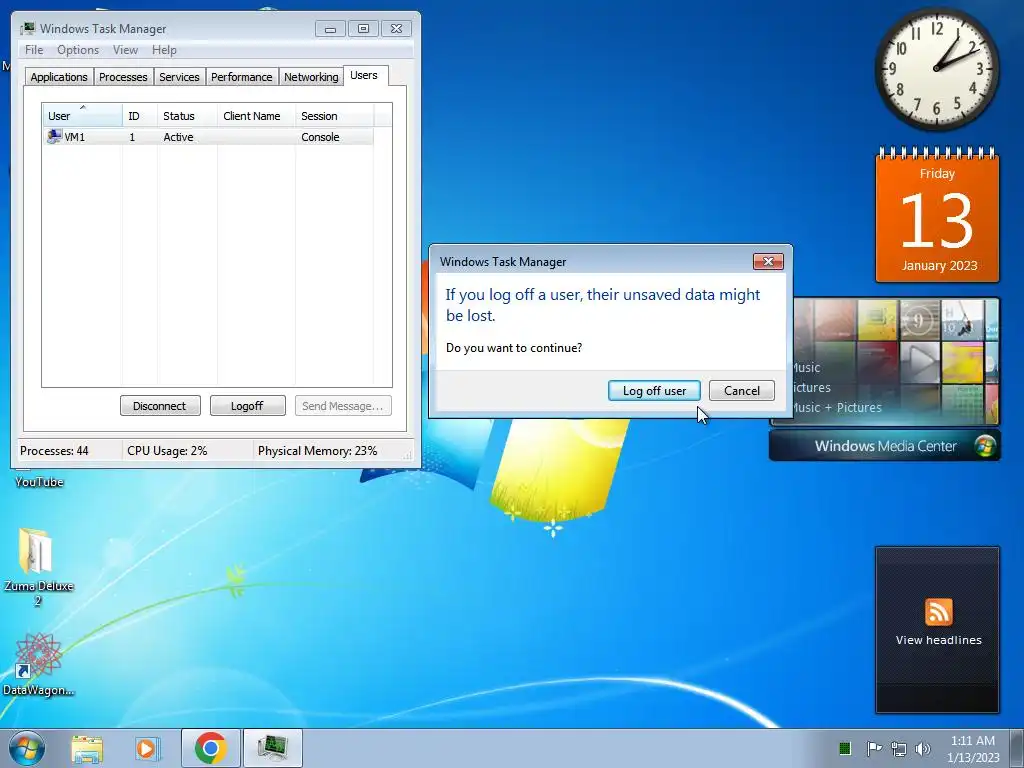Click the volume speaker tray icon
1024x768 pixels.
click(923, 748)
